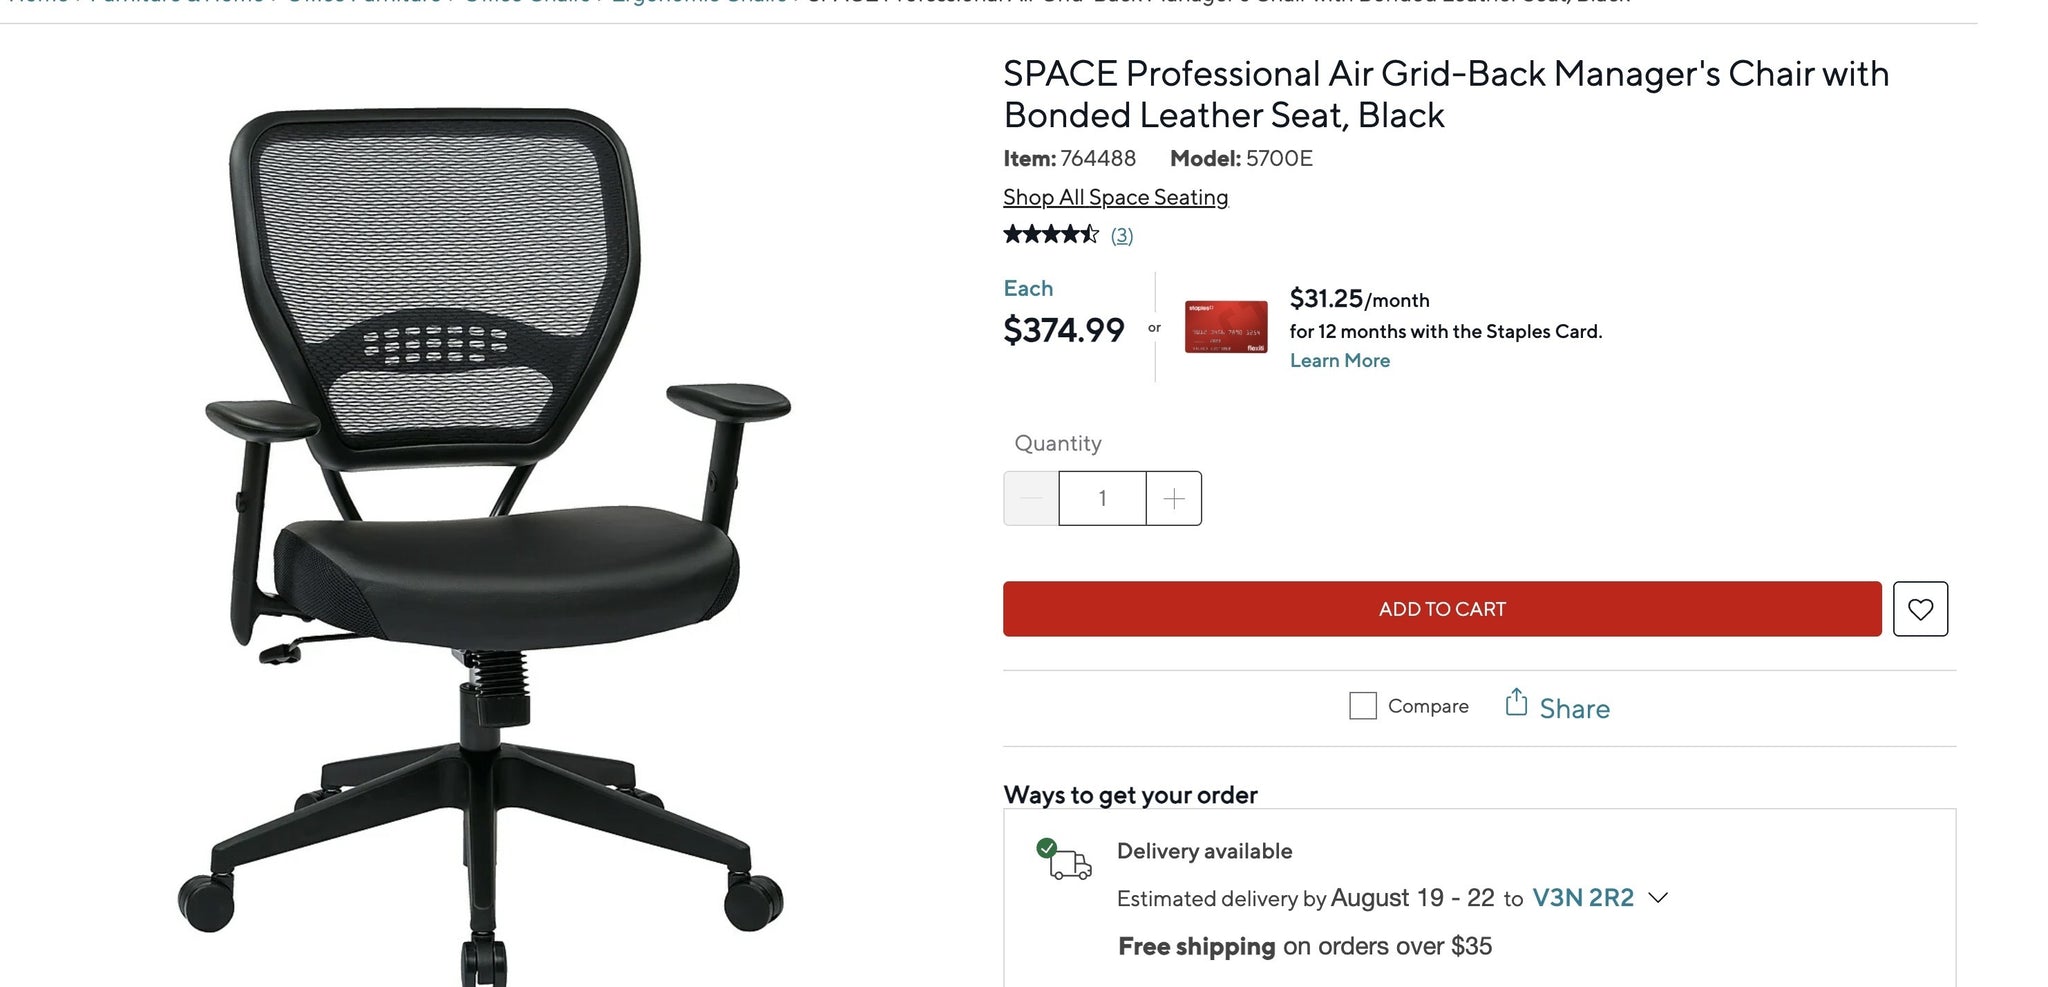Click the $374.99 price
The image size is (2048, 987).
pos(1063,330)
